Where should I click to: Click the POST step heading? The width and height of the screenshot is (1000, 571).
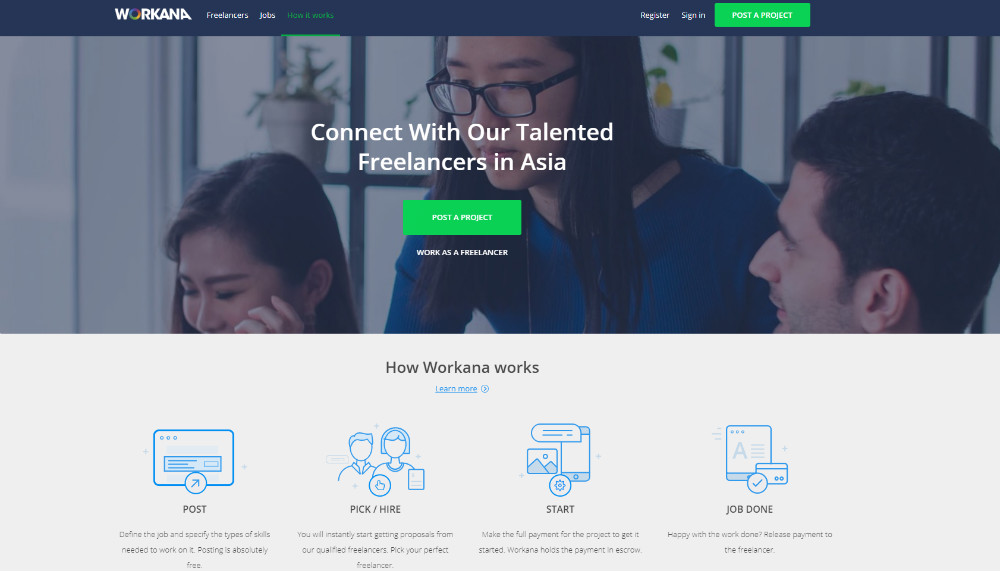pyautogui.click(x=195, y=509)
